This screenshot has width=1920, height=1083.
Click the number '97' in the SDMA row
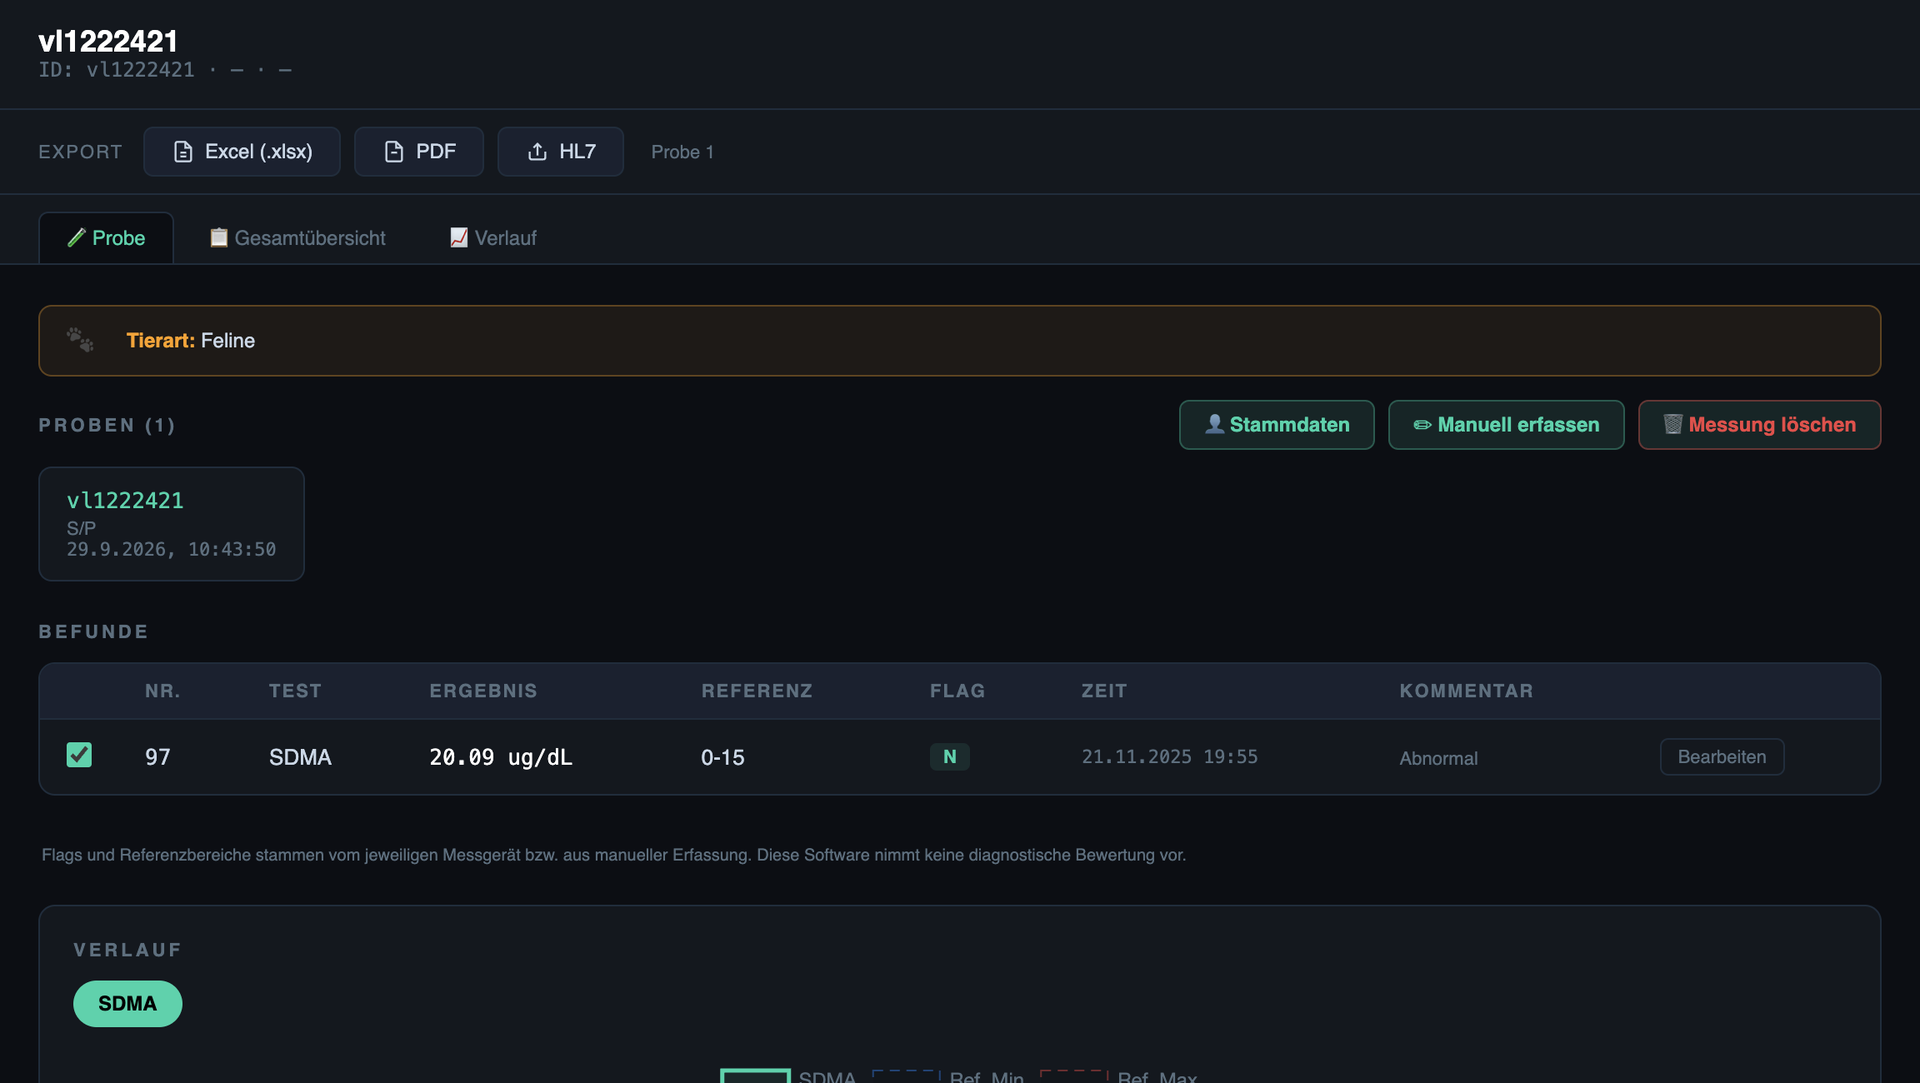click(x=157, y=757)
